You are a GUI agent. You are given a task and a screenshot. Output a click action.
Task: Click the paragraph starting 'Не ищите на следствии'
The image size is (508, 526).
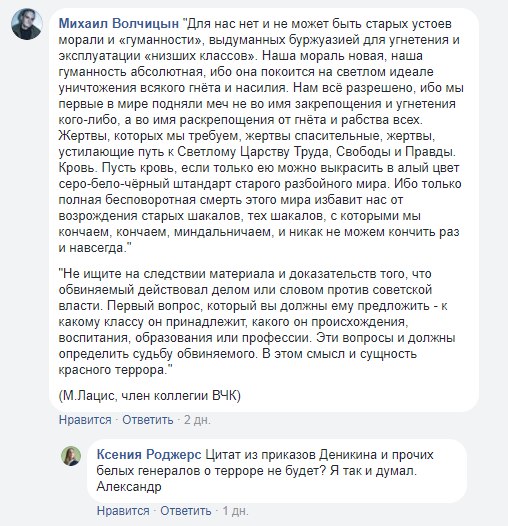257,322
